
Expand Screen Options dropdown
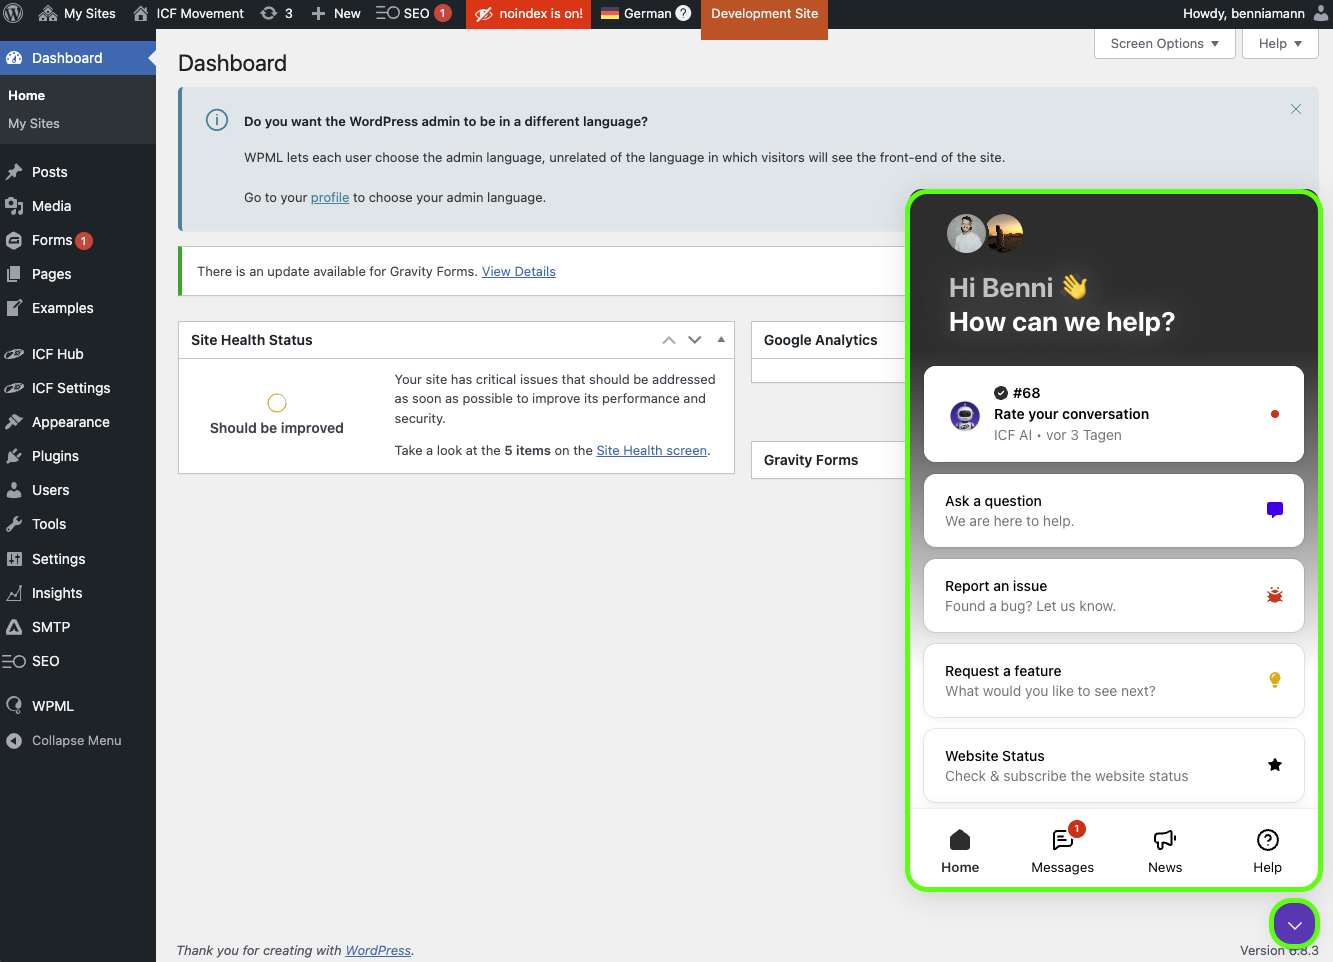coord(1165,44)
